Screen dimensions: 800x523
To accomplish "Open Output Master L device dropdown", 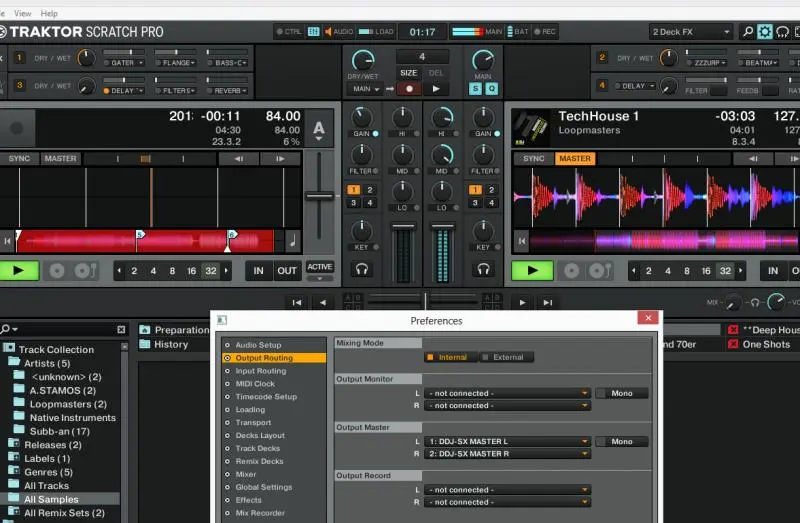I will click(x=507, y=441).
